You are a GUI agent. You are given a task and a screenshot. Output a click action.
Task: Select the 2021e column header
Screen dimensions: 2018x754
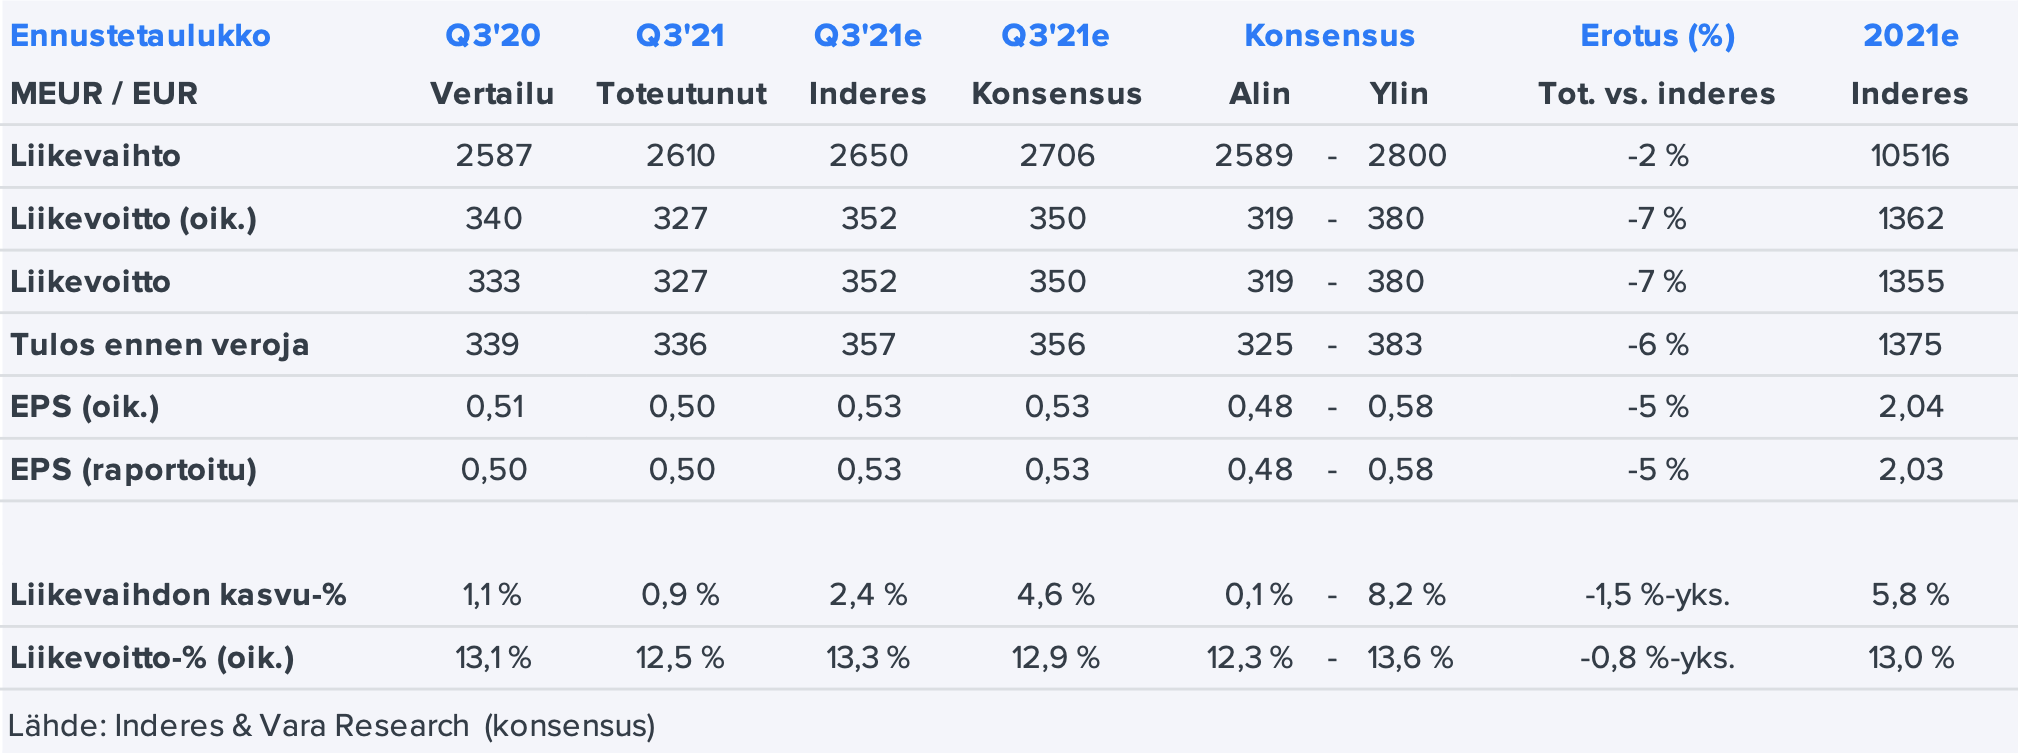pos(1910,36)
